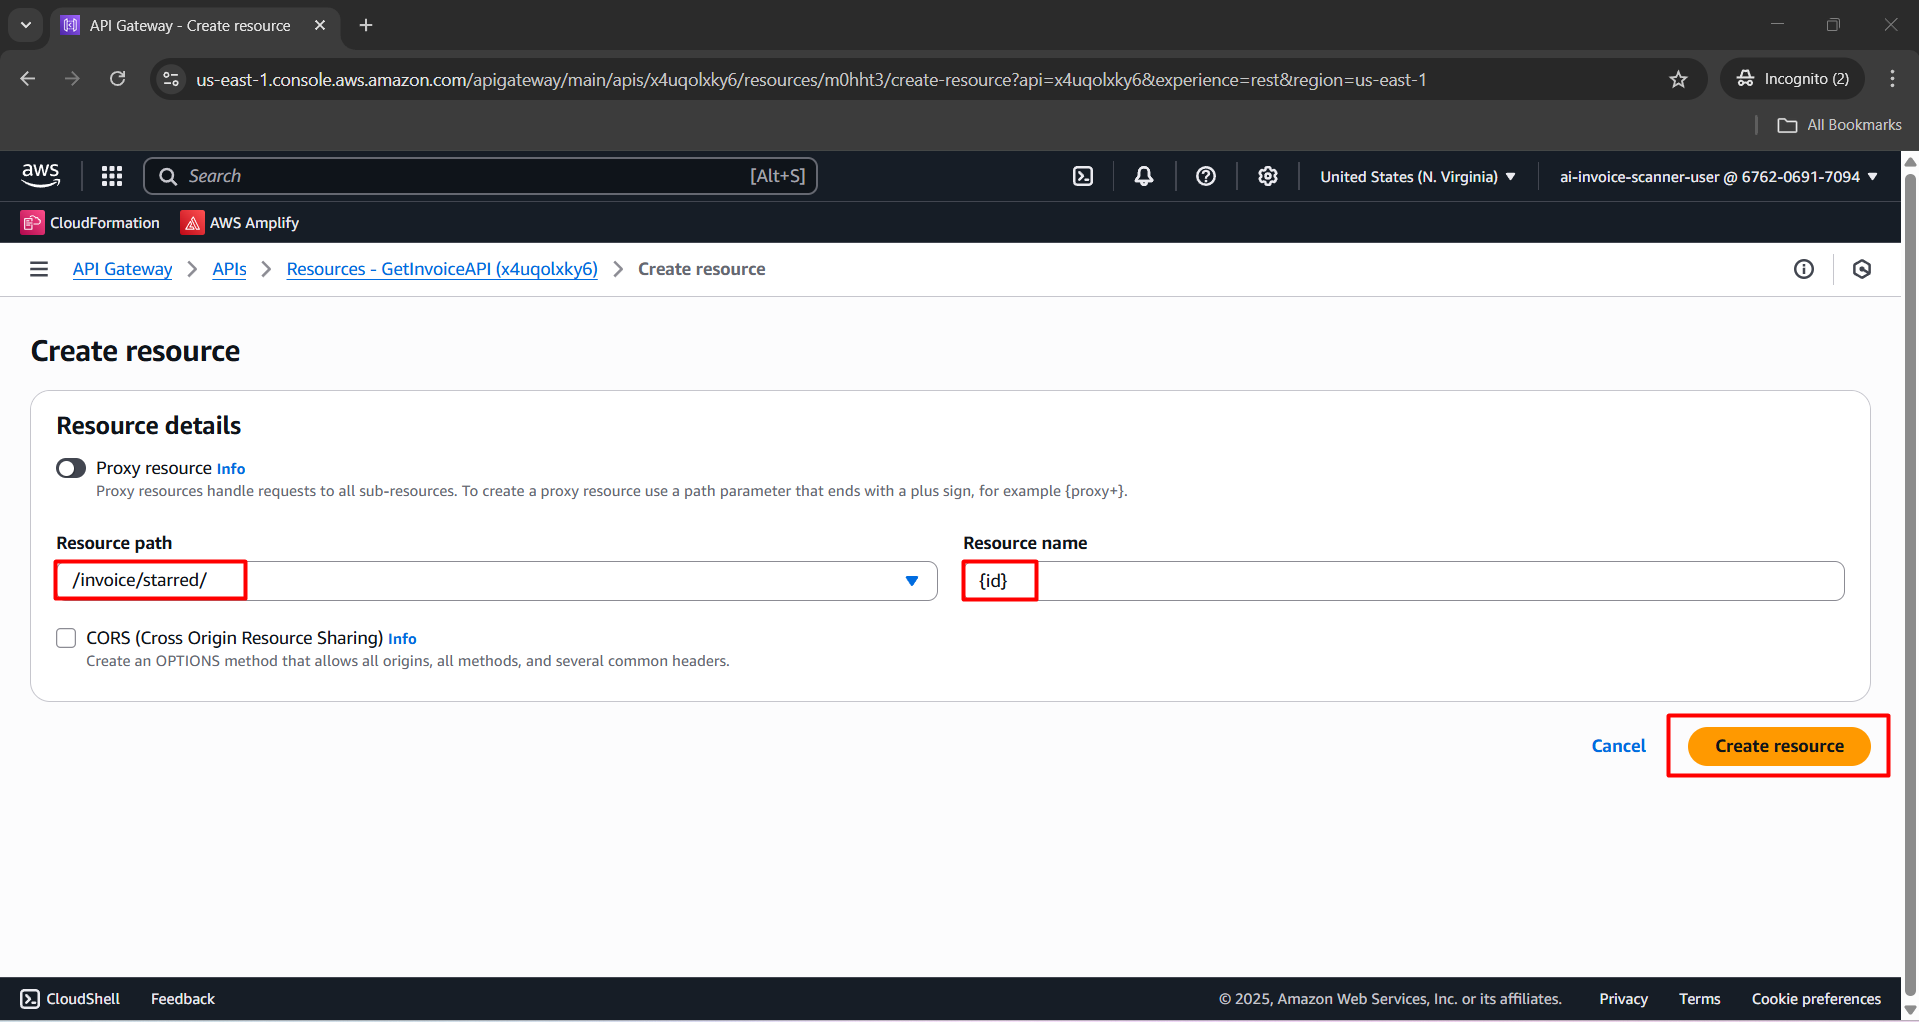Screen dimensions: 1919x1022
Task: Expand the ai-invoice-scanner-user account menu
Action: pos(1716,176)
